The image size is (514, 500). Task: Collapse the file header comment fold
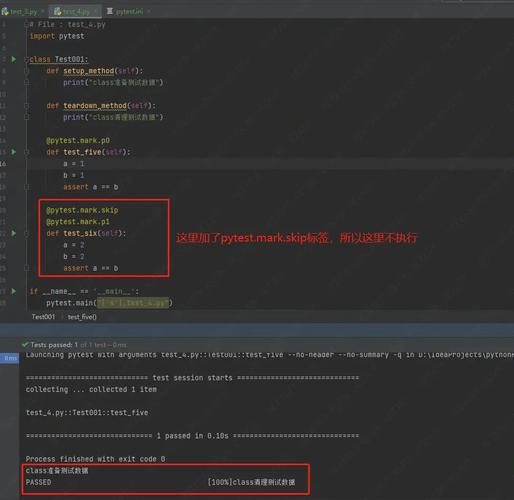click(26, 25)
